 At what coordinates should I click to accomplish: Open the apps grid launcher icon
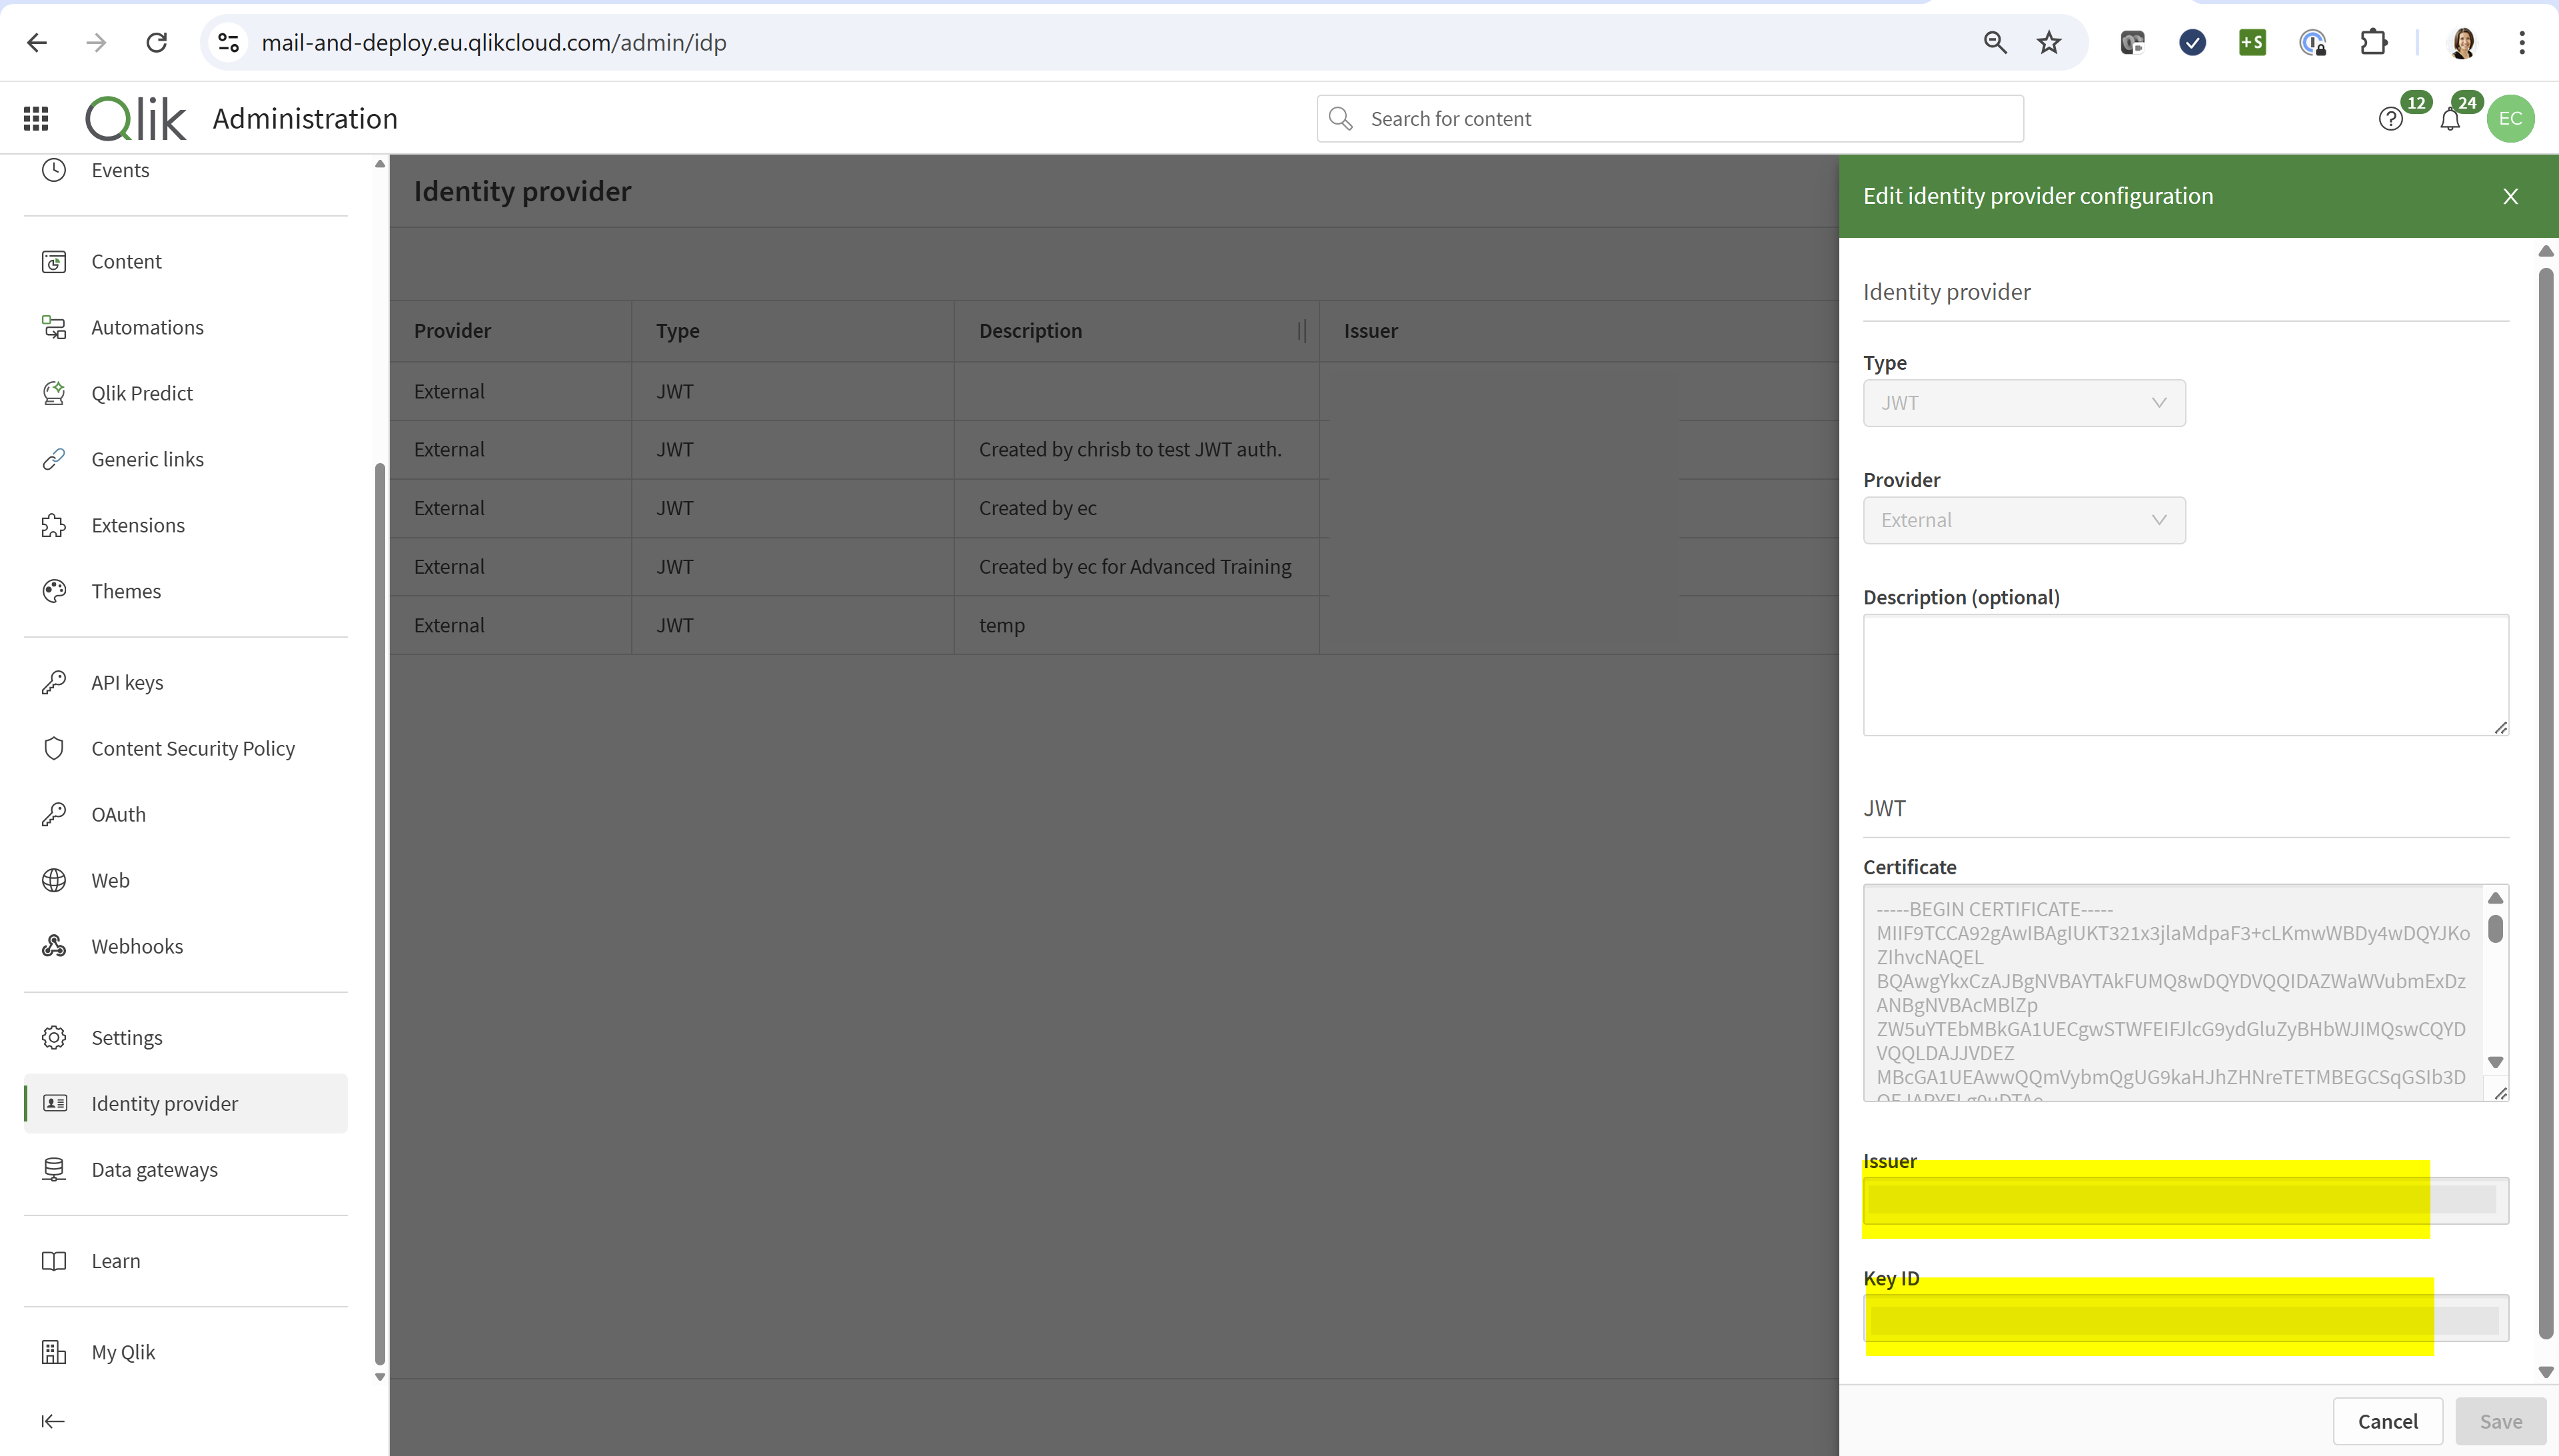36,119
